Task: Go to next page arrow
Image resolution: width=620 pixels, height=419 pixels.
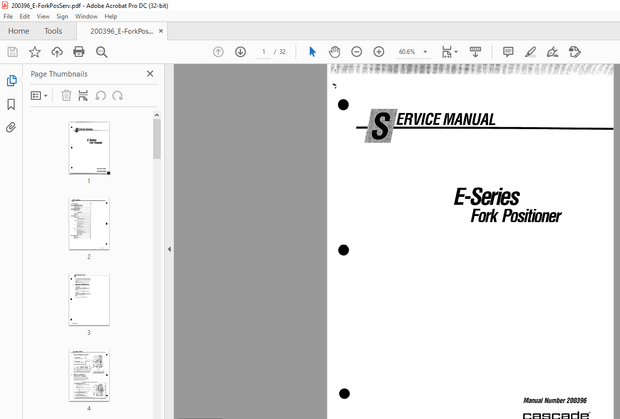Action: [x=240, y=52]
